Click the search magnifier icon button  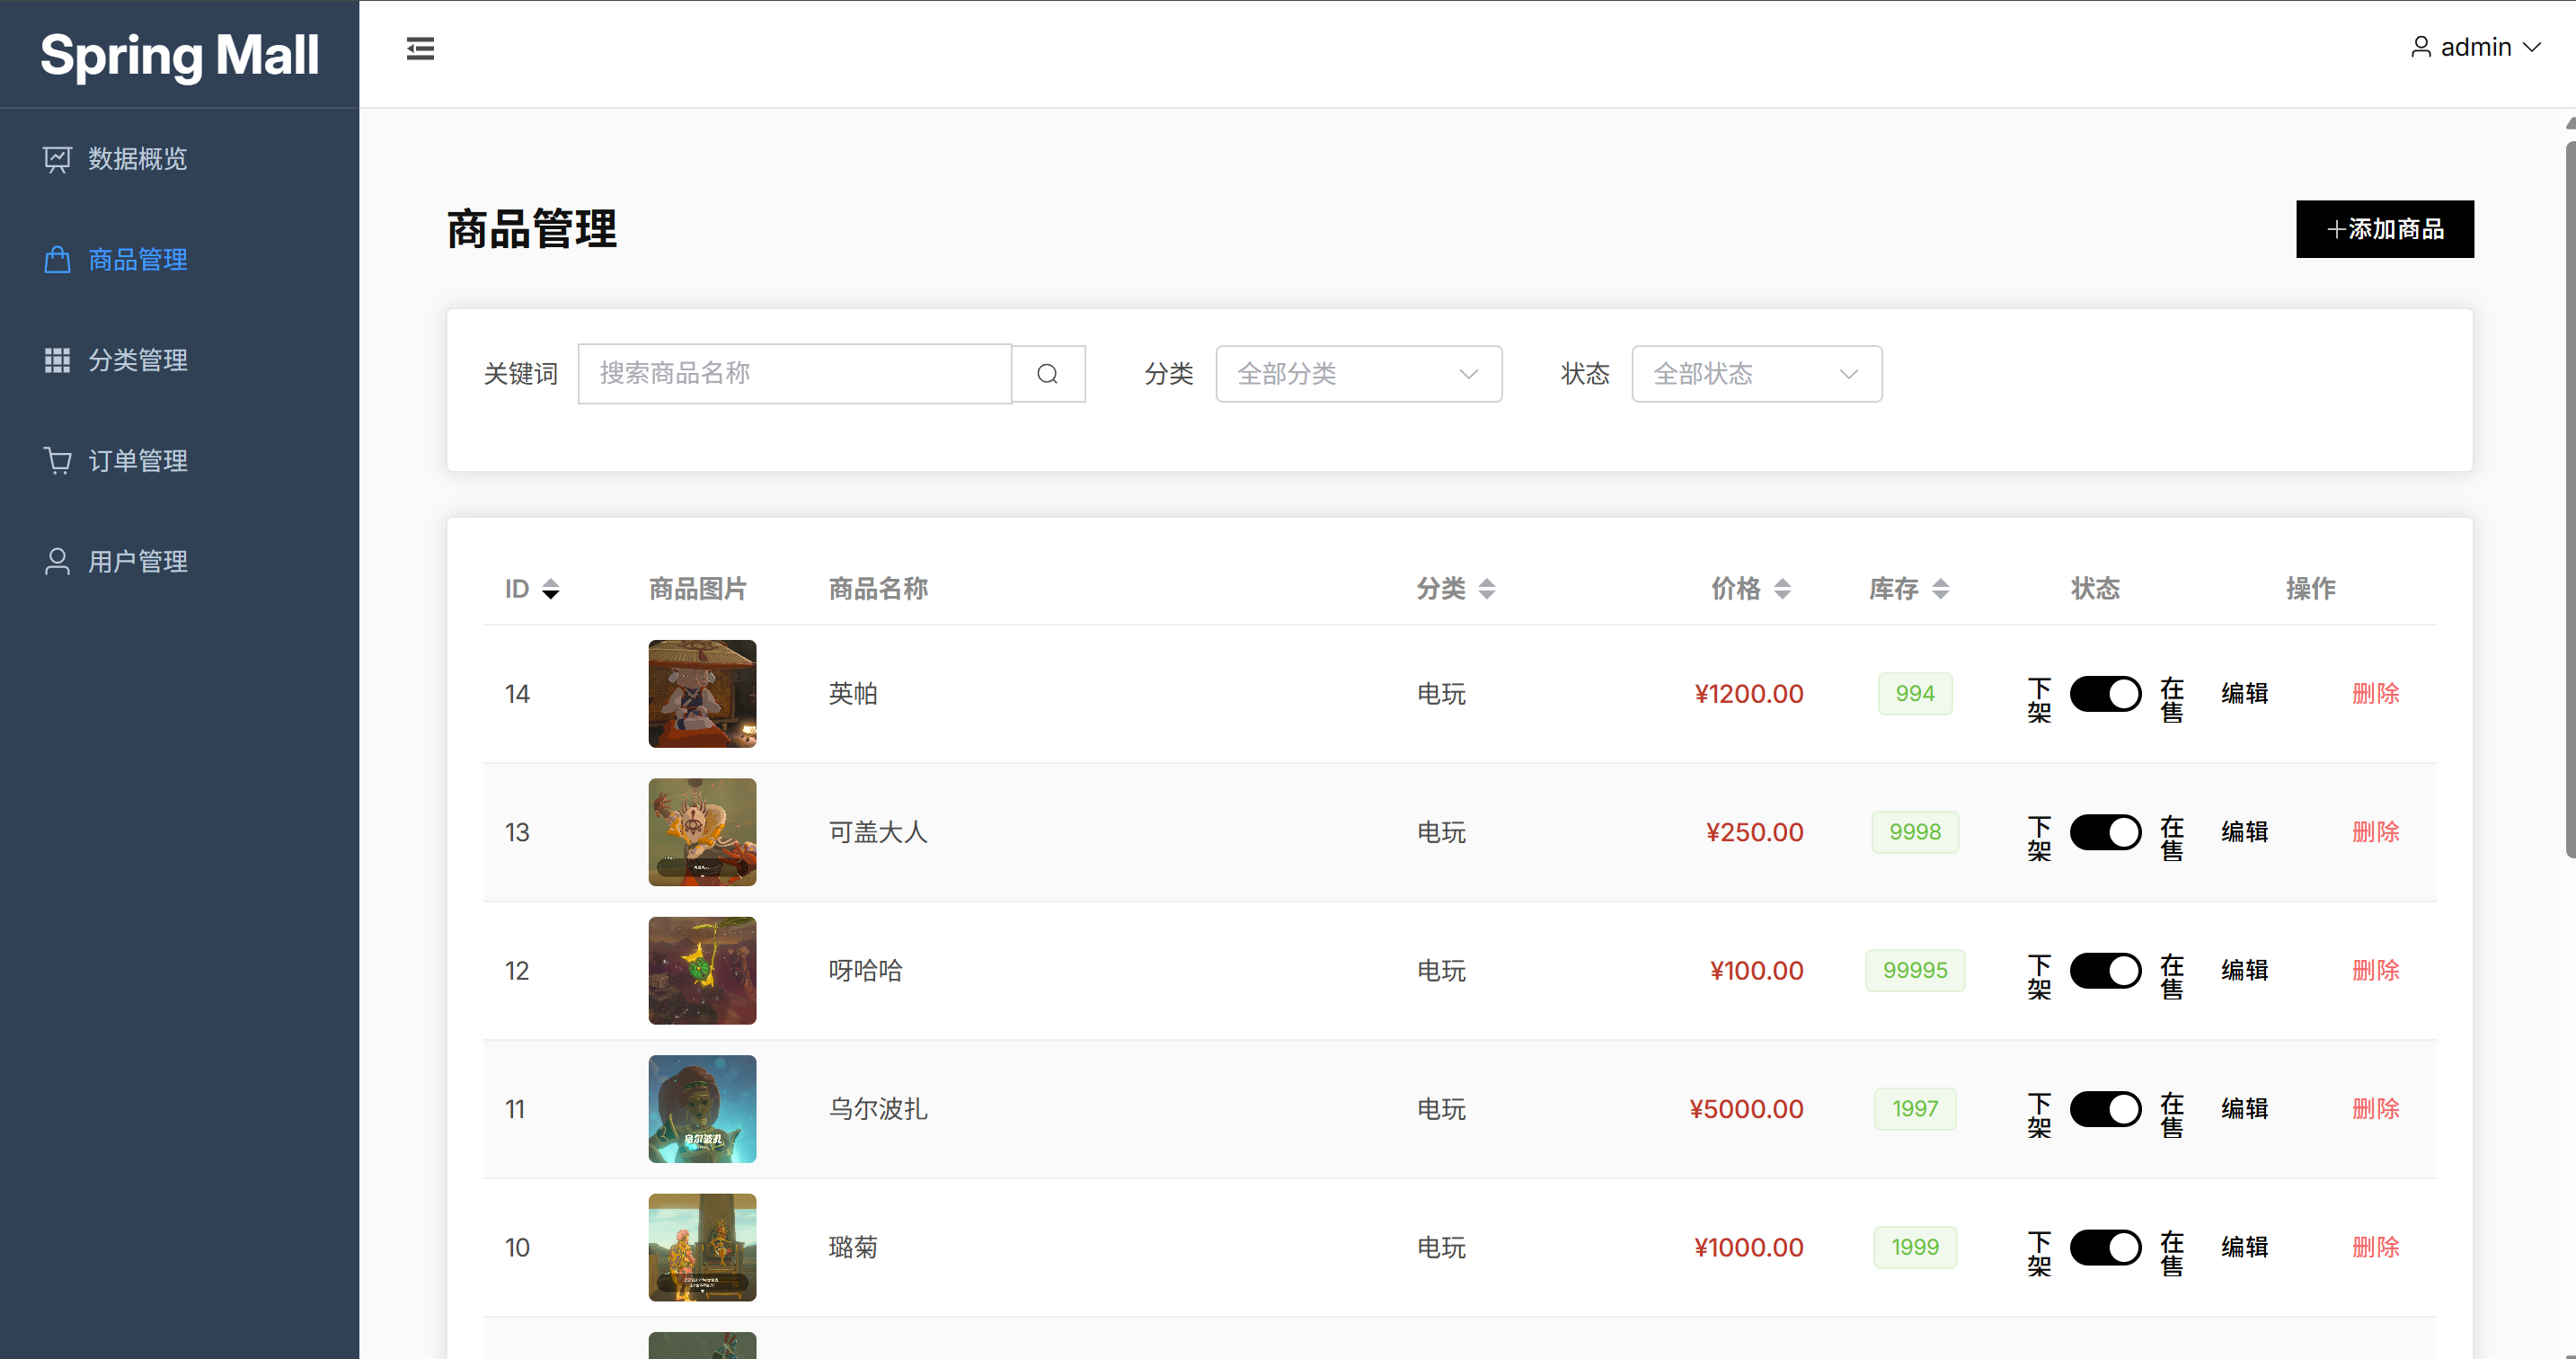1047,374
